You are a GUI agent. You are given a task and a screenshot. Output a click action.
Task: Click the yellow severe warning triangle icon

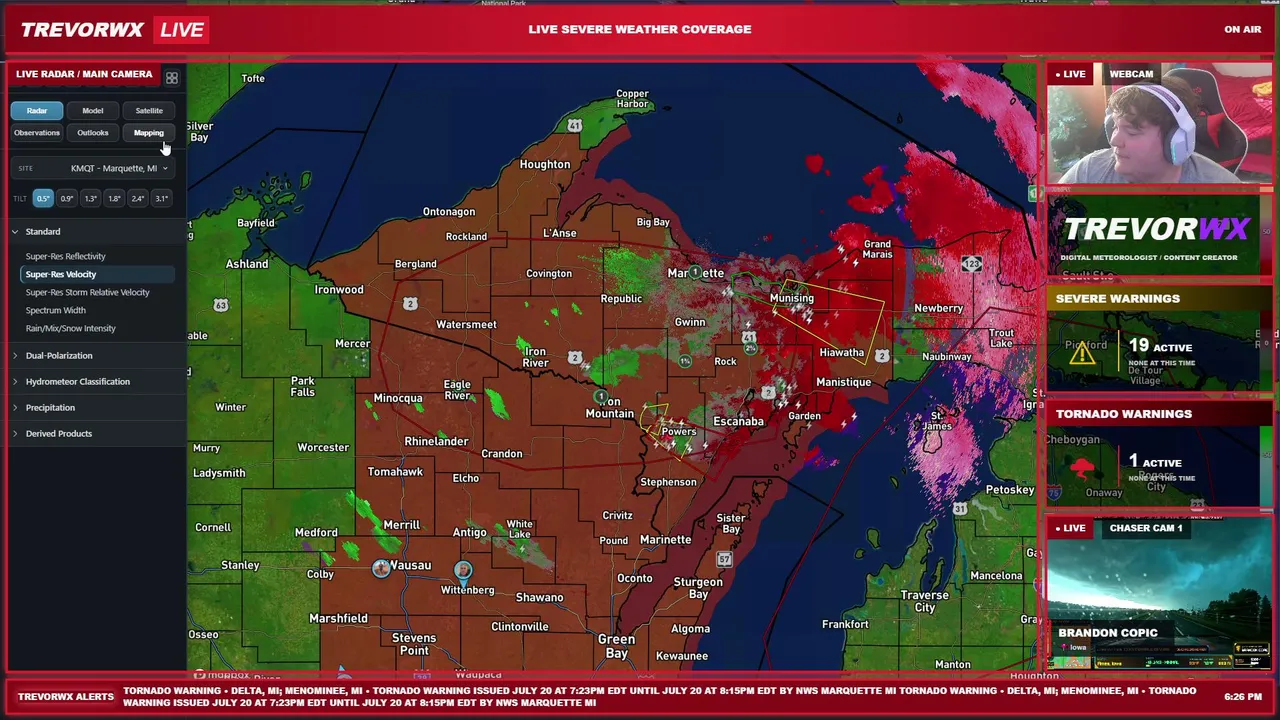pos(1082,353)
